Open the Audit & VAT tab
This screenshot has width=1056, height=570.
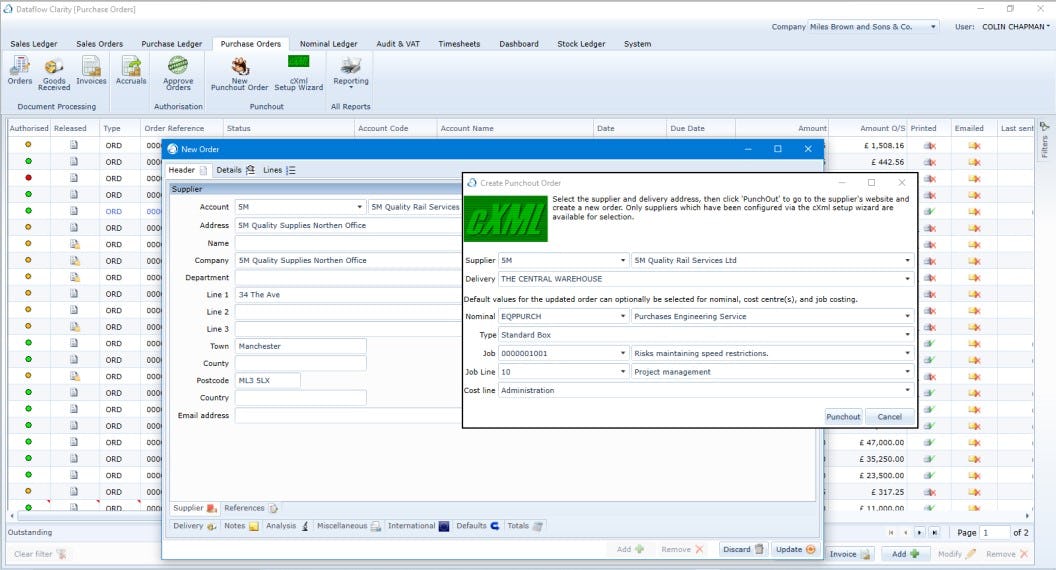(x=398, y=44)
